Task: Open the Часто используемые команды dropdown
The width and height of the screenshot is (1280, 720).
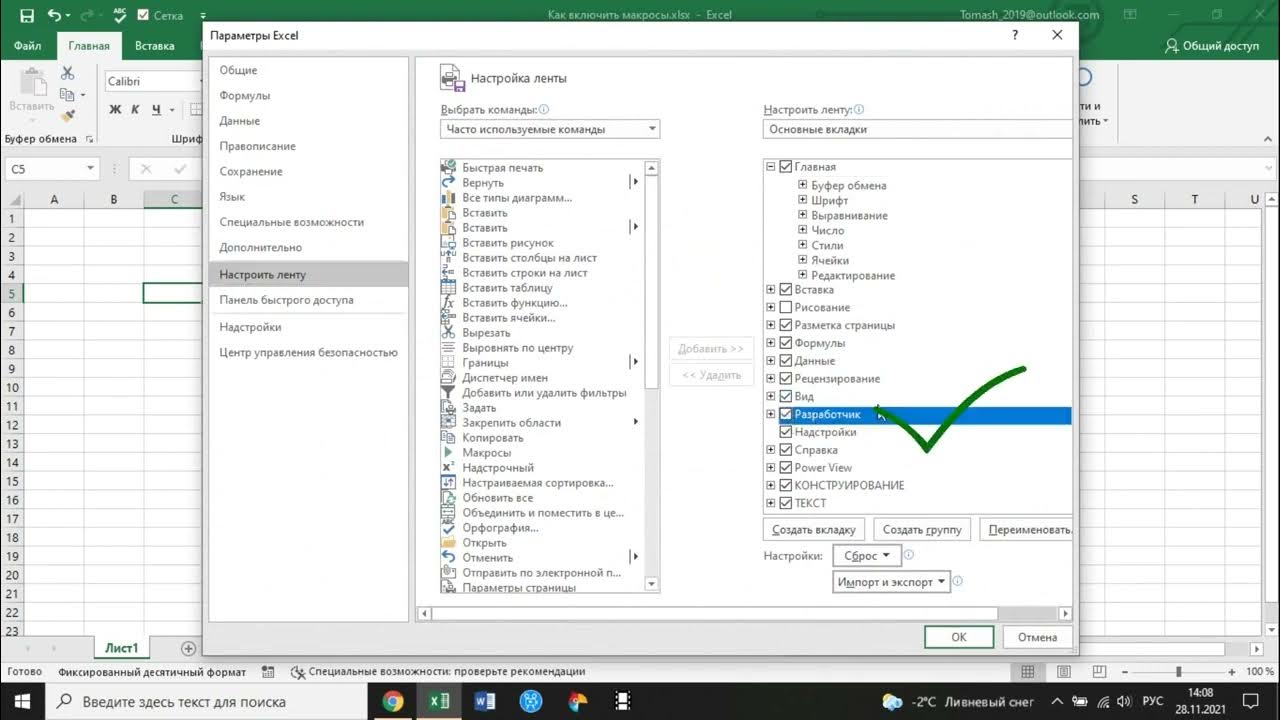Action: tap(550, 129)
